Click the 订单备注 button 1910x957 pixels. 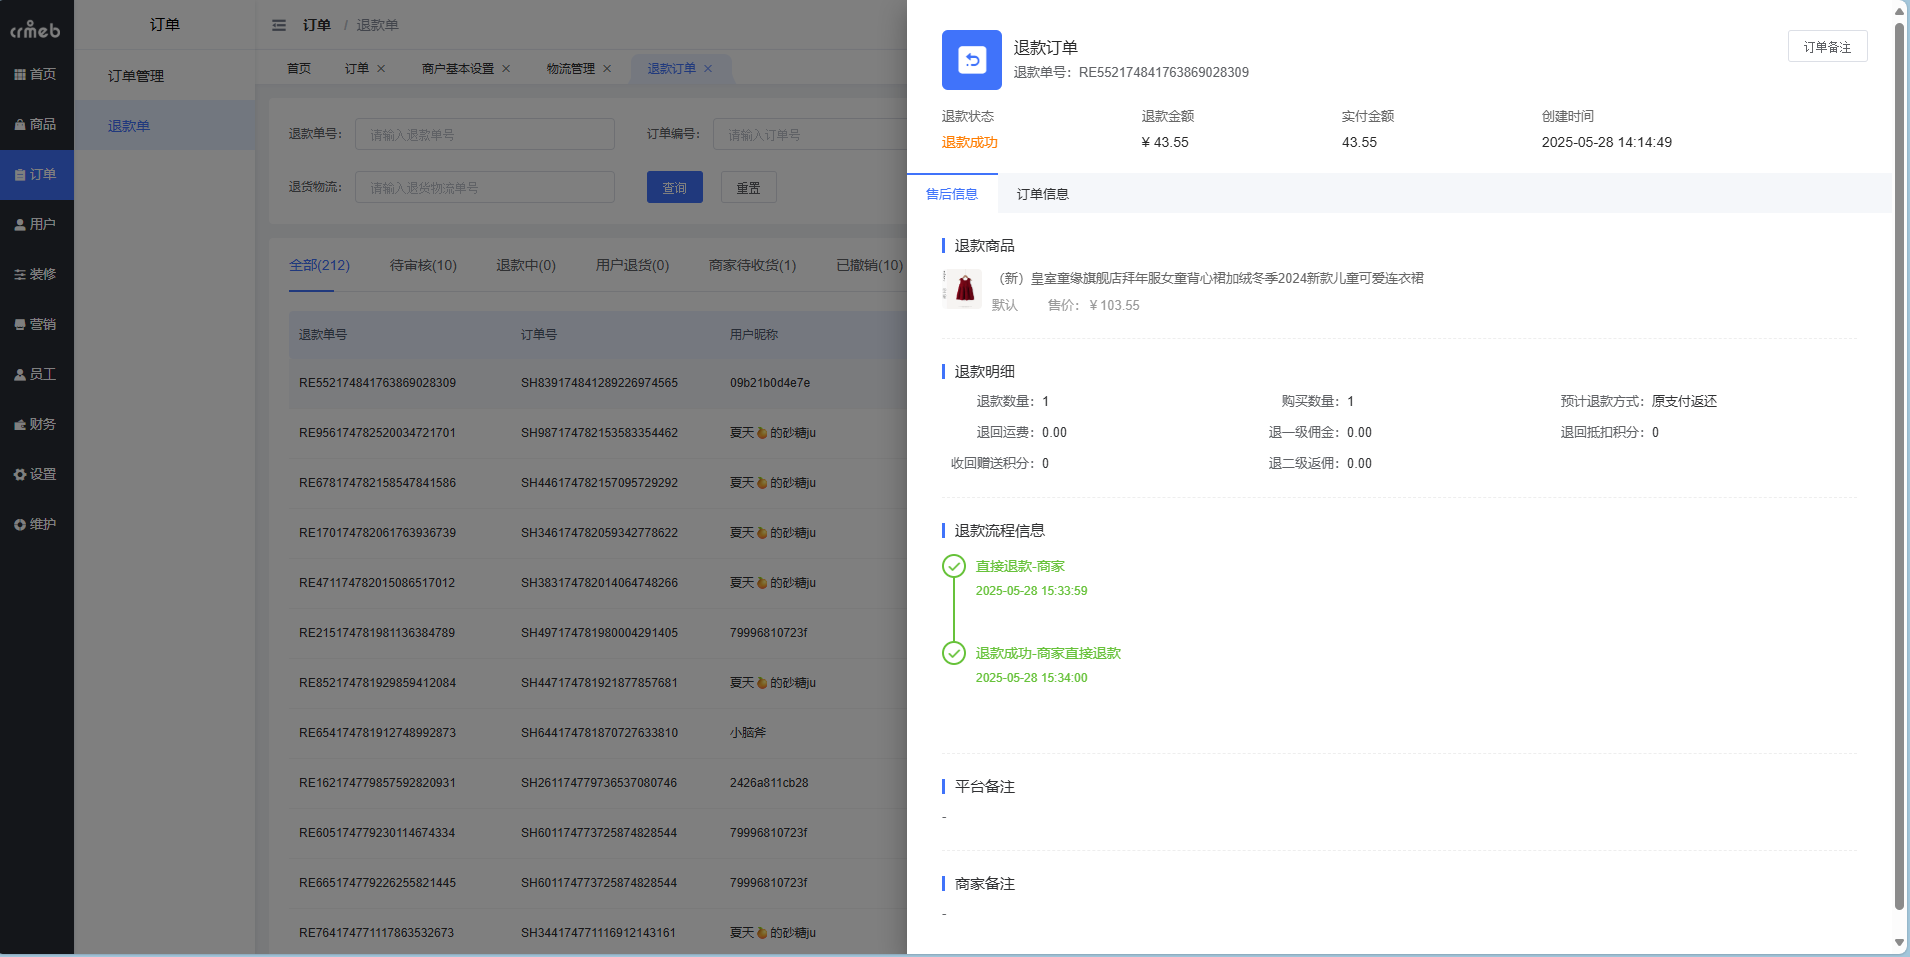coord(1827,46)
